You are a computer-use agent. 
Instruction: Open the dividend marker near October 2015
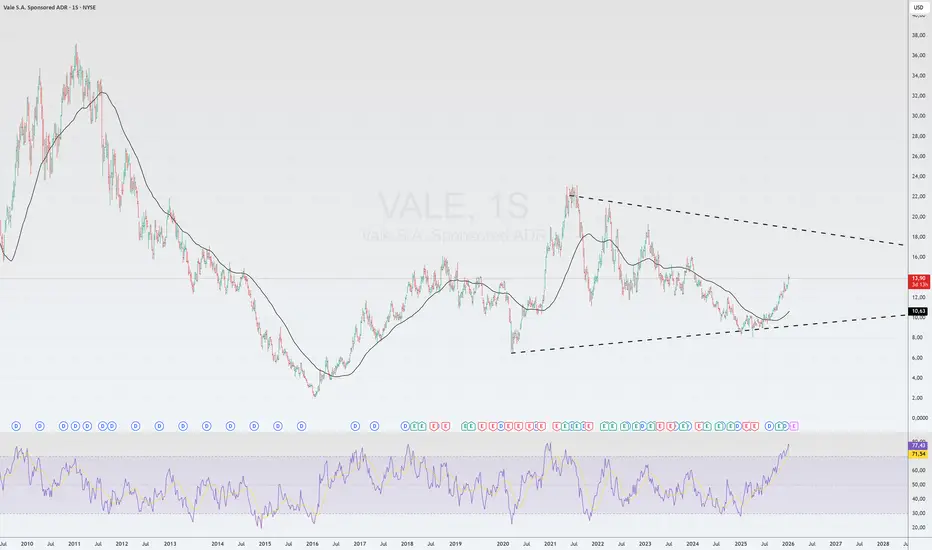pos(302,426)
